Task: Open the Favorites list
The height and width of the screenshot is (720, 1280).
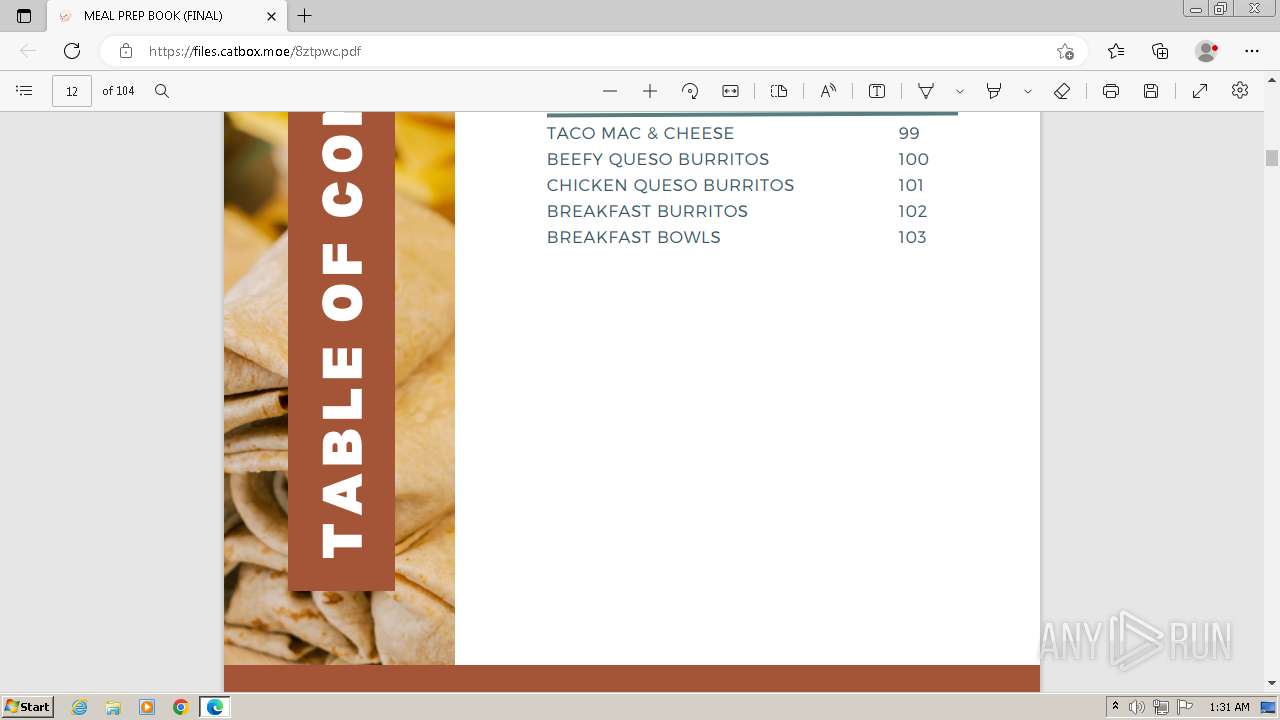Action: [x=1116, y=51]
